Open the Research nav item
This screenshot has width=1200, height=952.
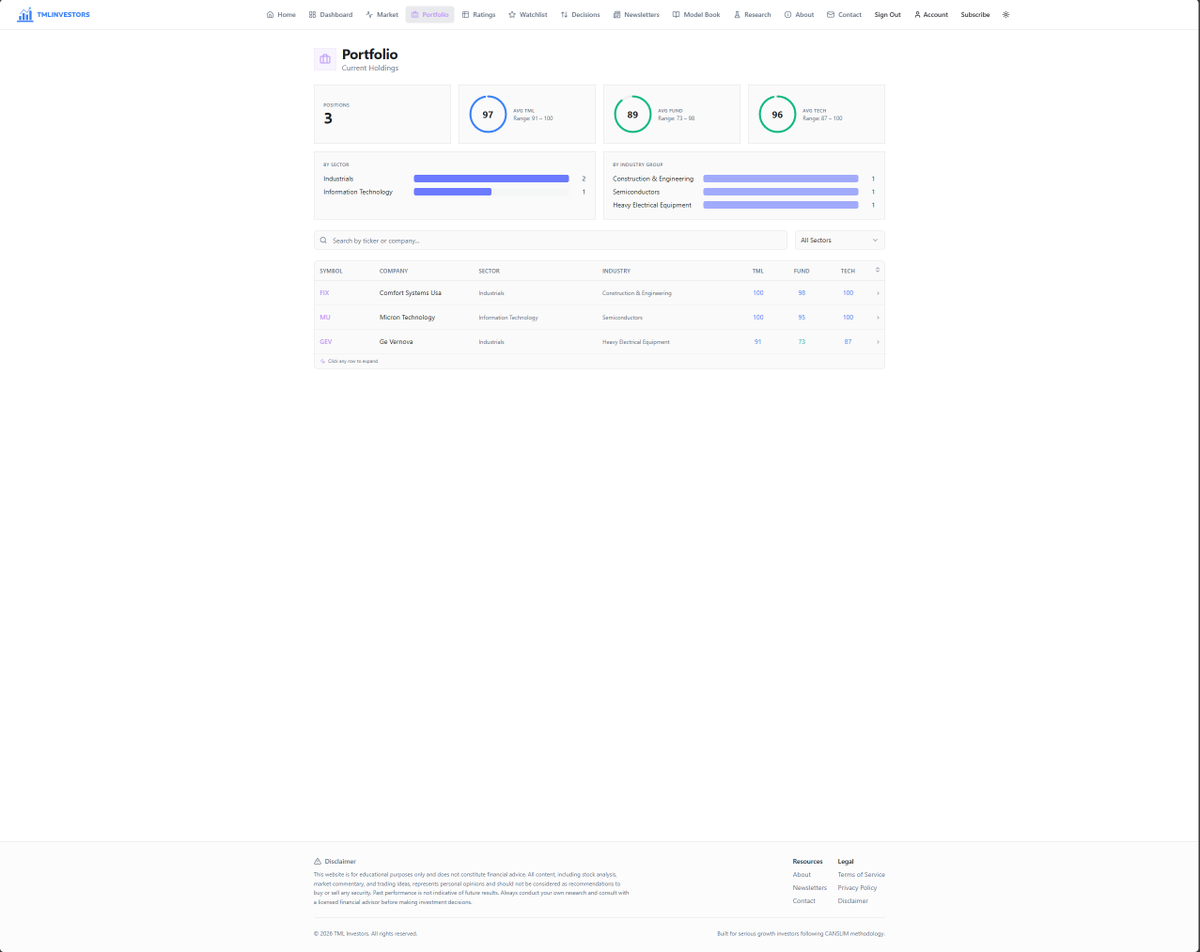point(752,15)
